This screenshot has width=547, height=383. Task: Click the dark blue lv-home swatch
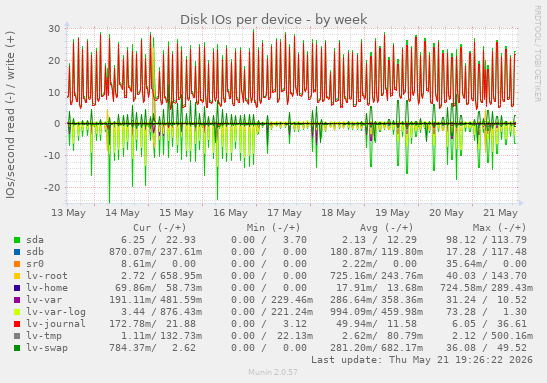[x=17, y=288]
